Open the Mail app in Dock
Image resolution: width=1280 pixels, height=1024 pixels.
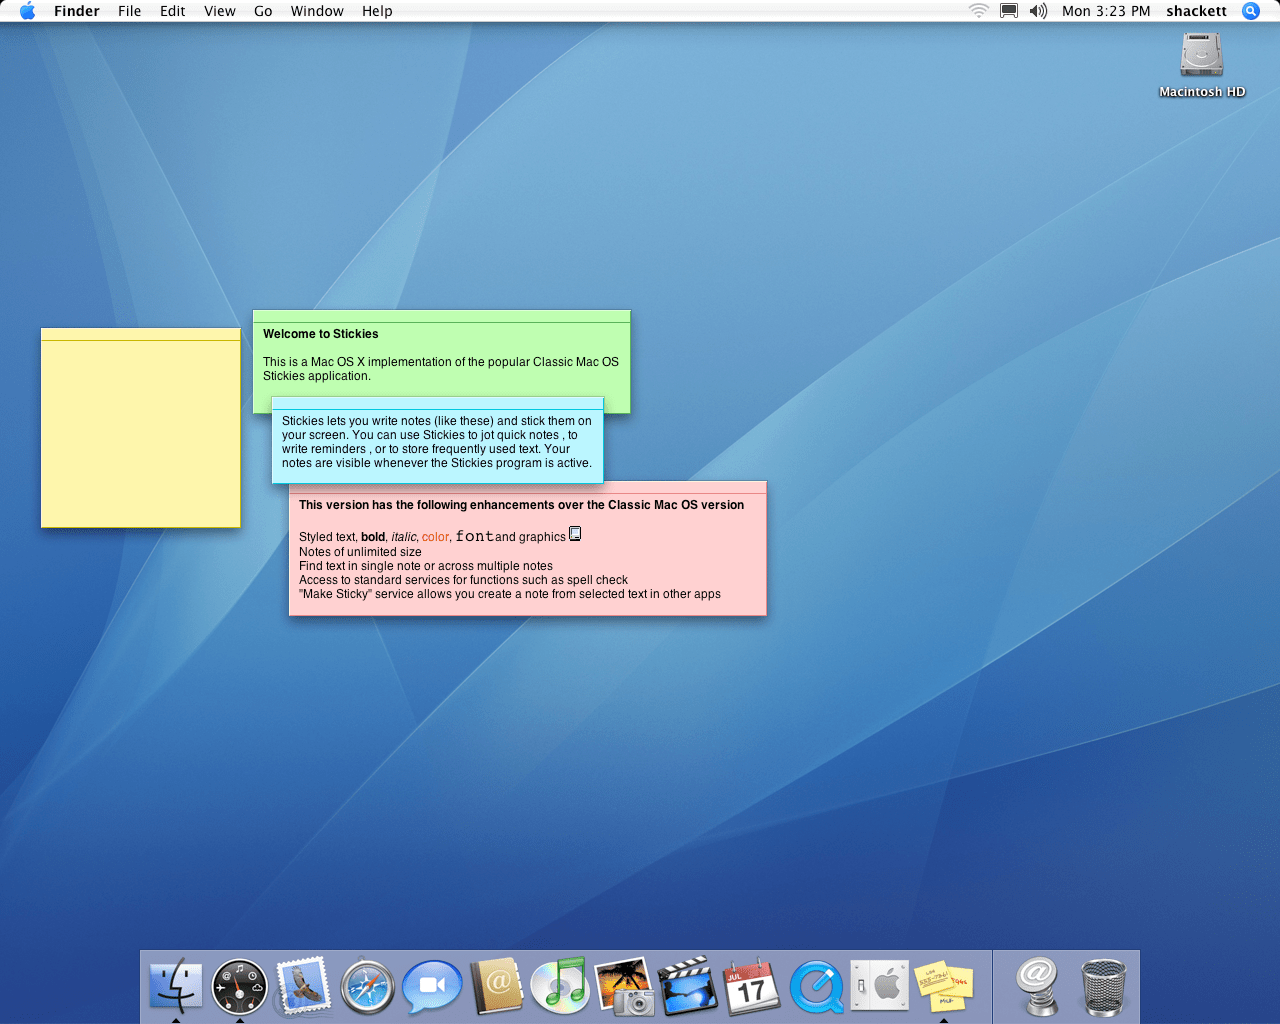[x=303, y=986]
